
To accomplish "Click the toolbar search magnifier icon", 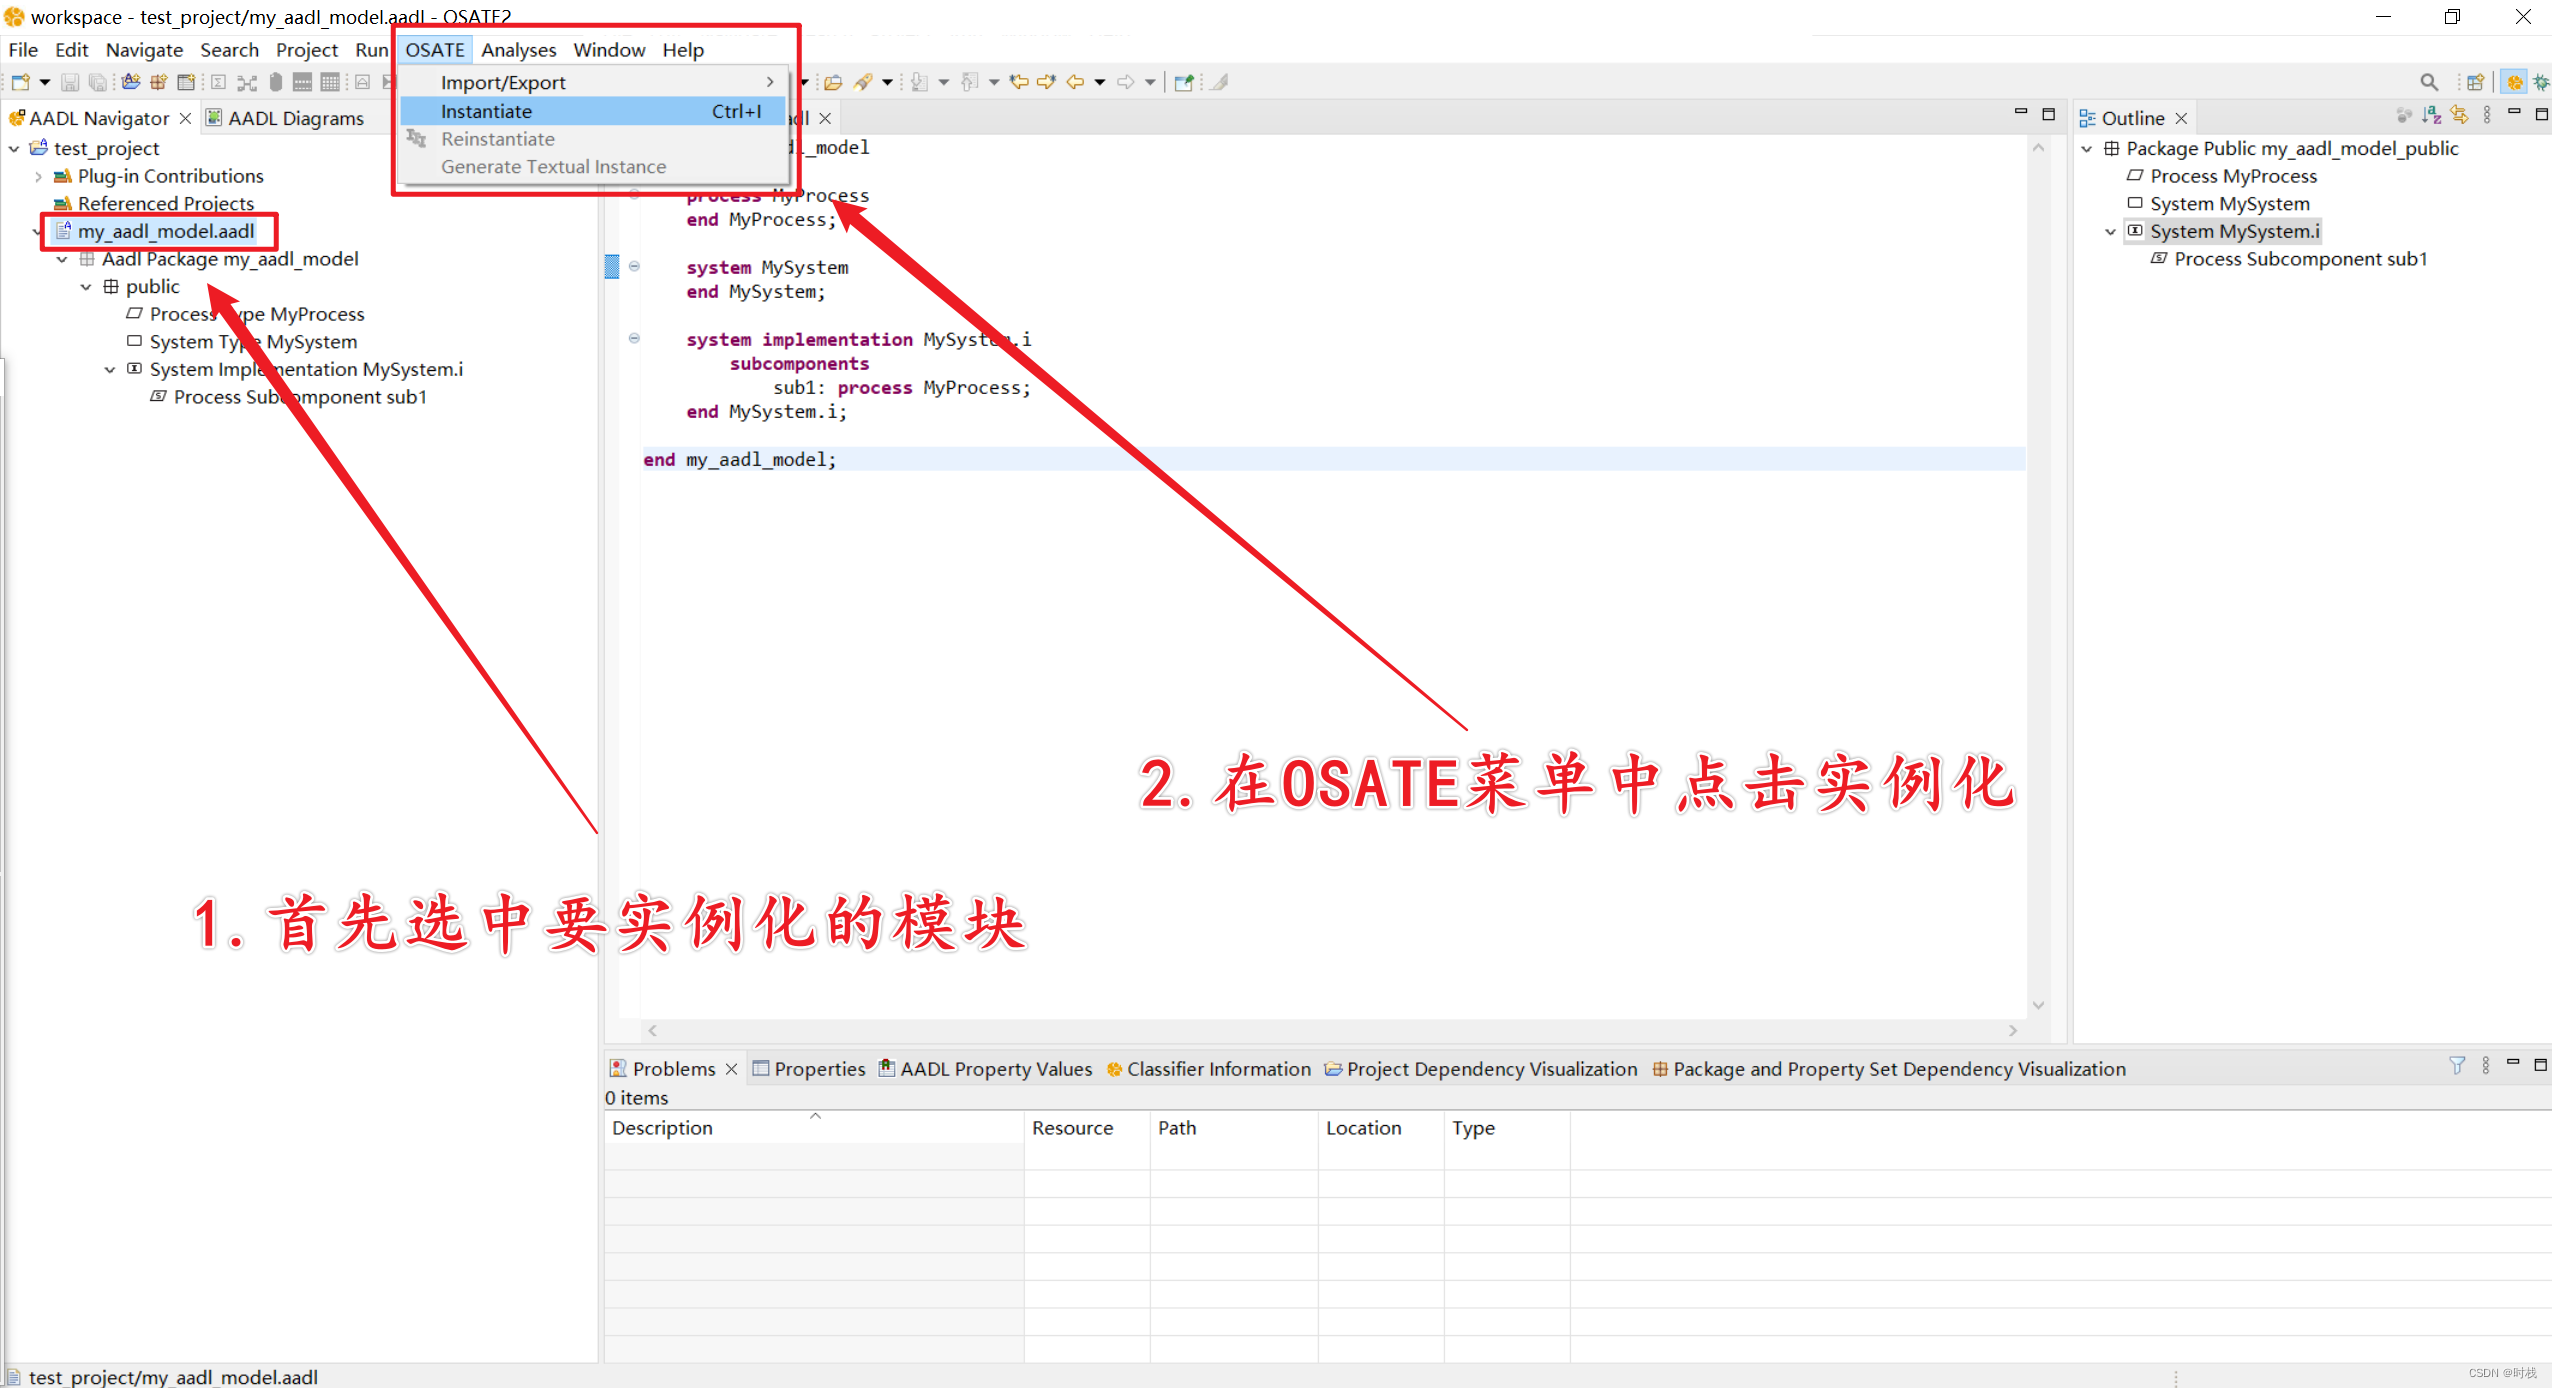I will (x=2428, y=82).
